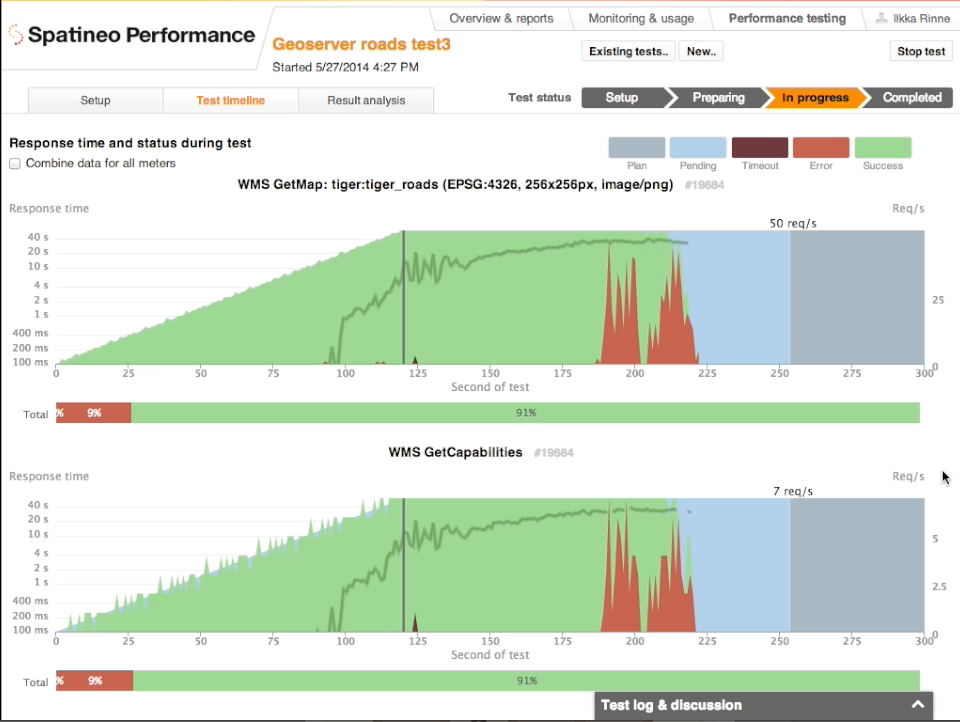
Task: Enable Combine data for all meters checkbox
Action: 15,164
